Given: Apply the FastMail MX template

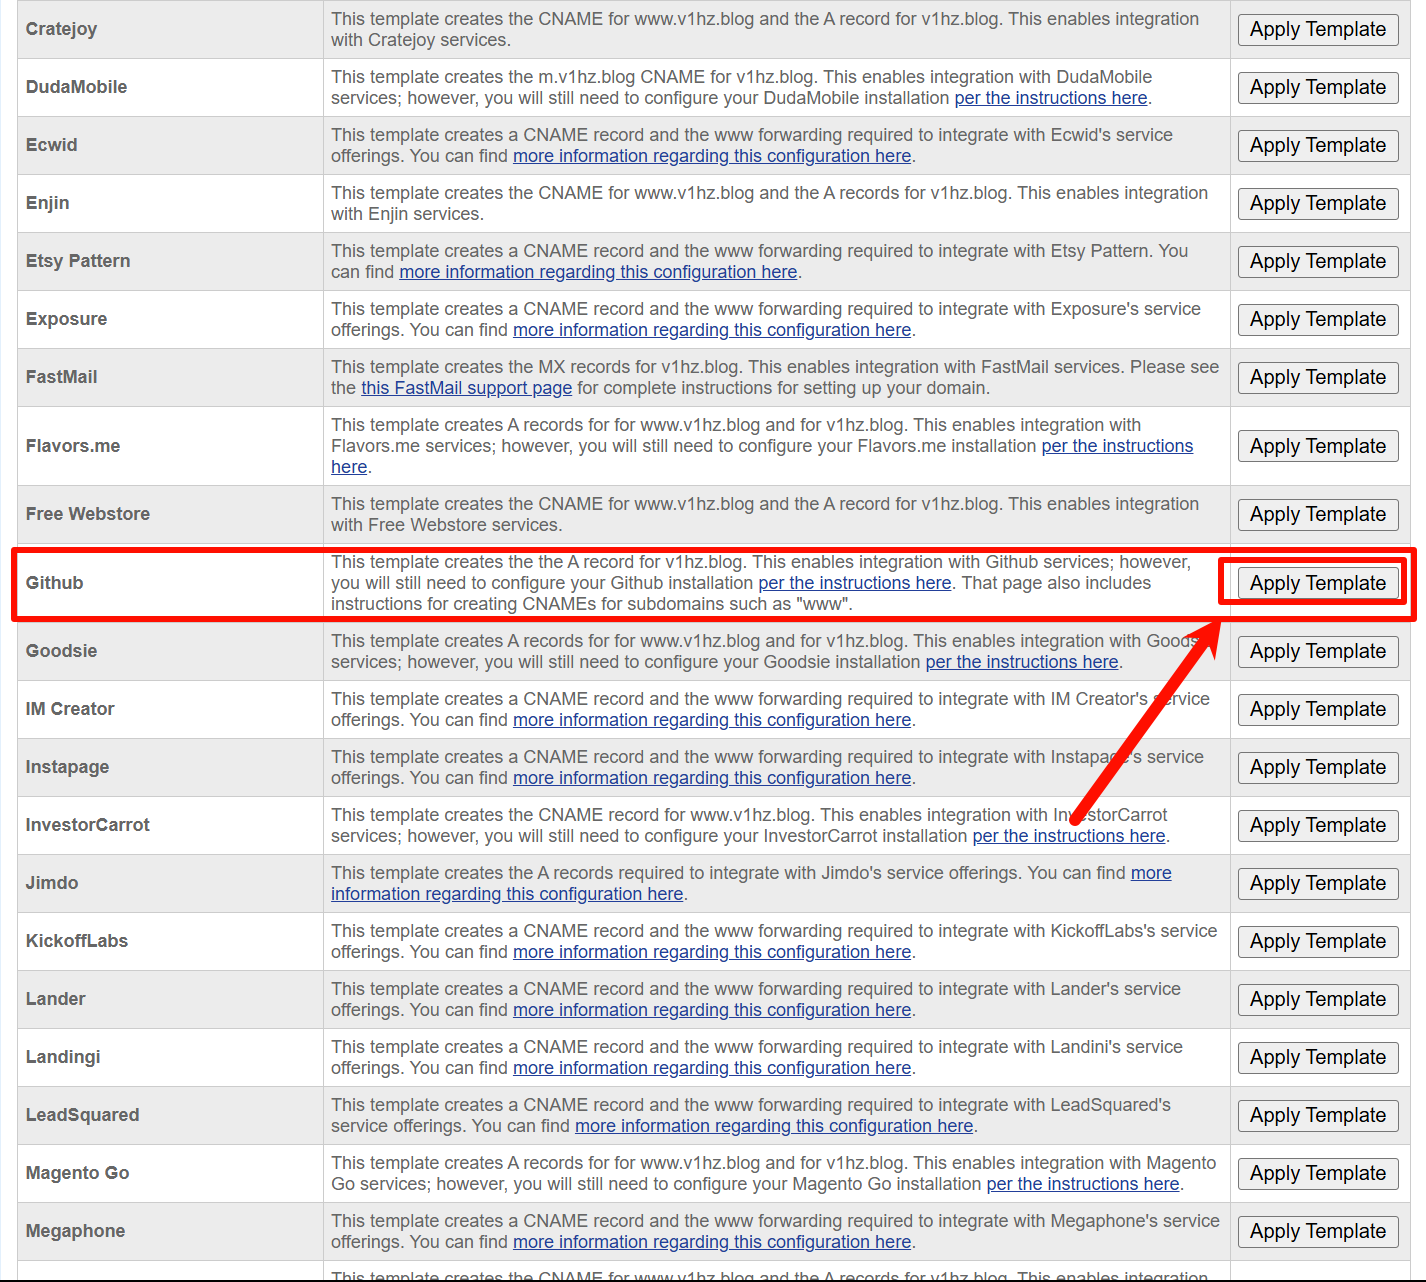Looking at the screenshot, I should click(1317, 377).
